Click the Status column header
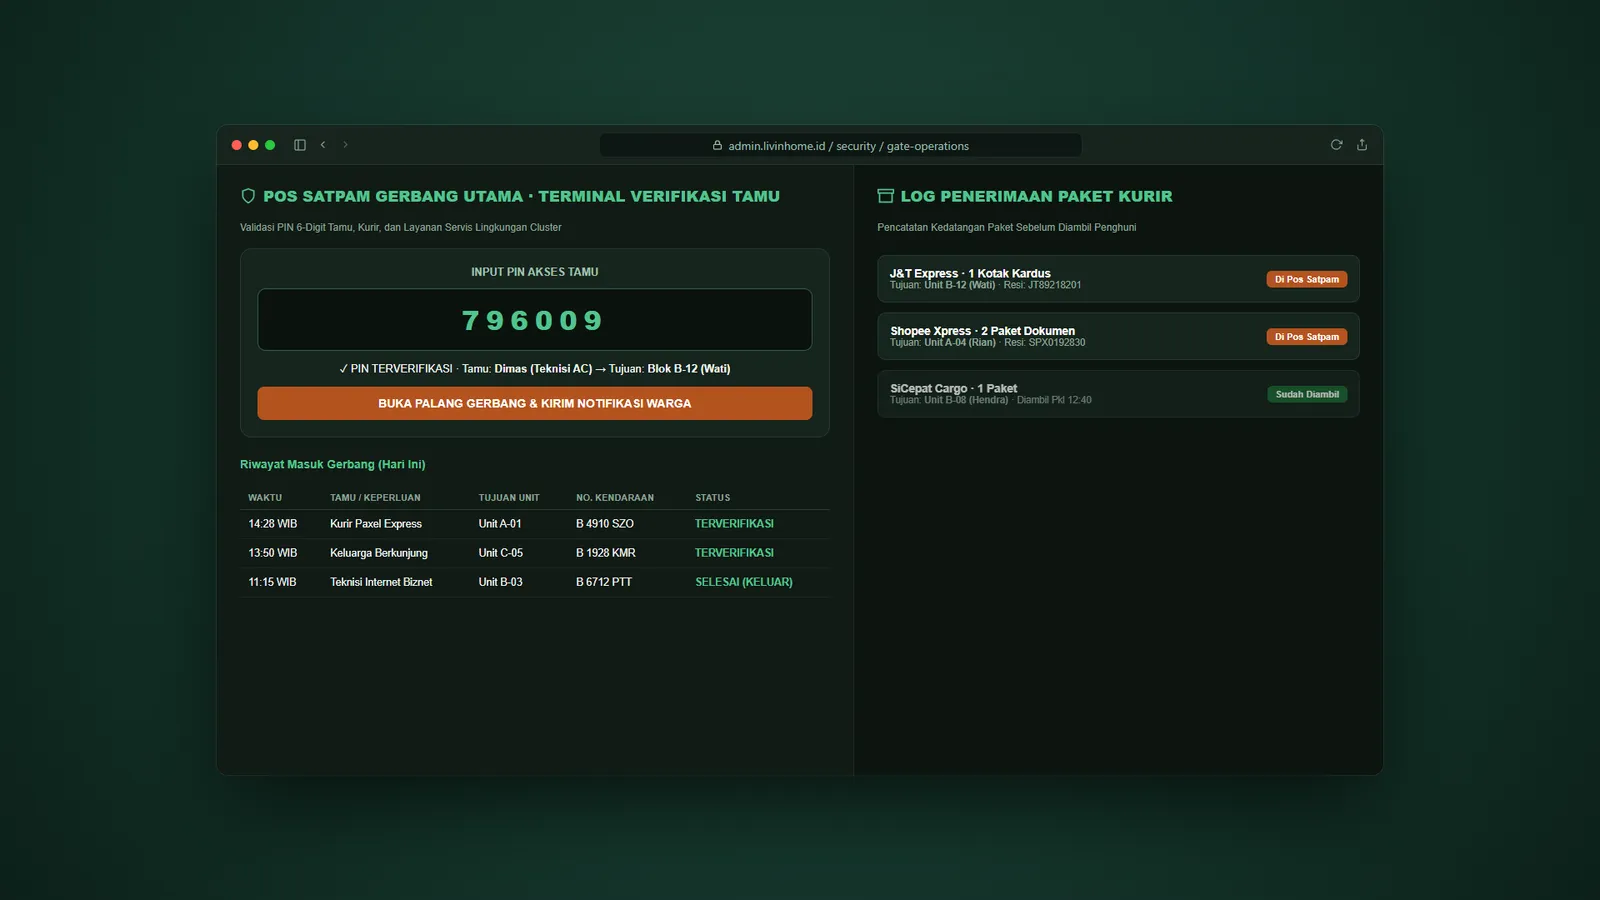 (713, 497)
